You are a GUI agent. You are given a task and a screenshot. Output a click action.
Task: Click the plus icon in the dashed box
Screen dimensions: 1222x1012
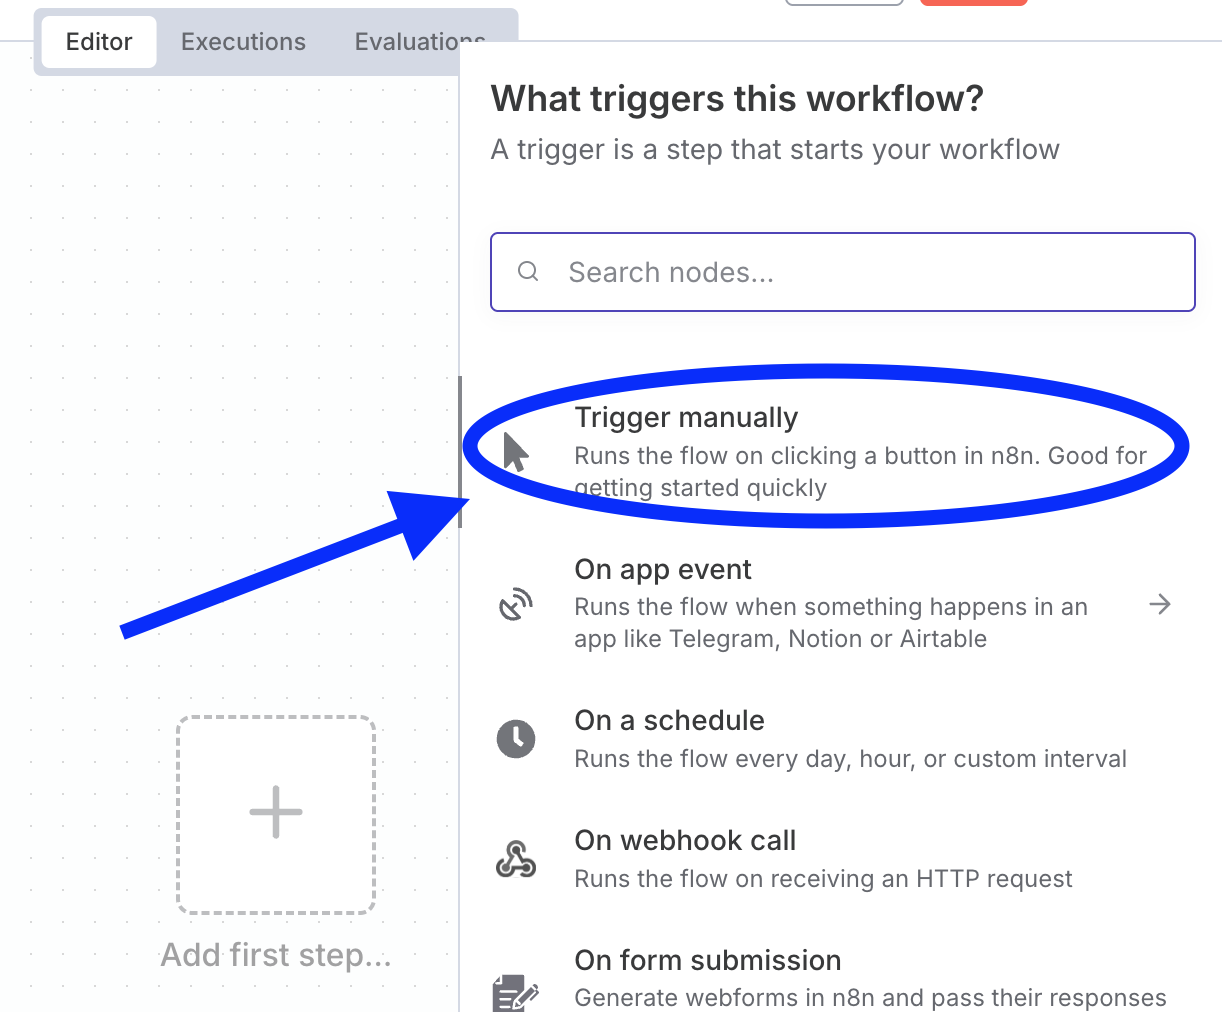(276, 812)
